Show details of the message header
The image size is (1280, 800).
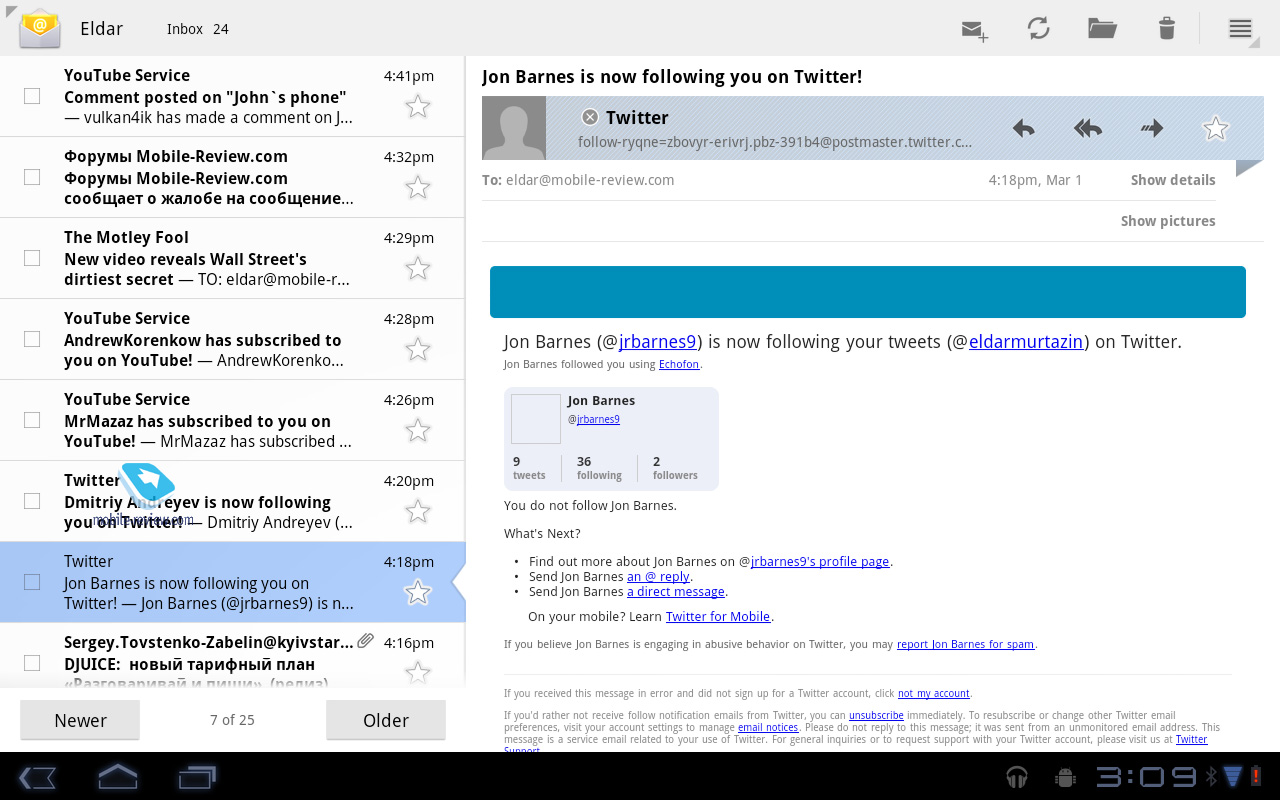(x=1173, y=180)
